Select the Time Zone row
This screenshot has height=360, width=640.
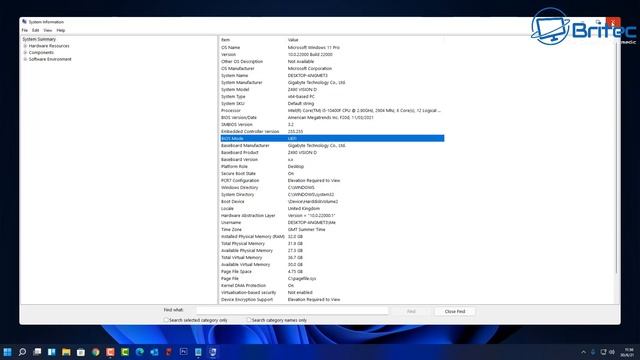[x=332, y=229]
